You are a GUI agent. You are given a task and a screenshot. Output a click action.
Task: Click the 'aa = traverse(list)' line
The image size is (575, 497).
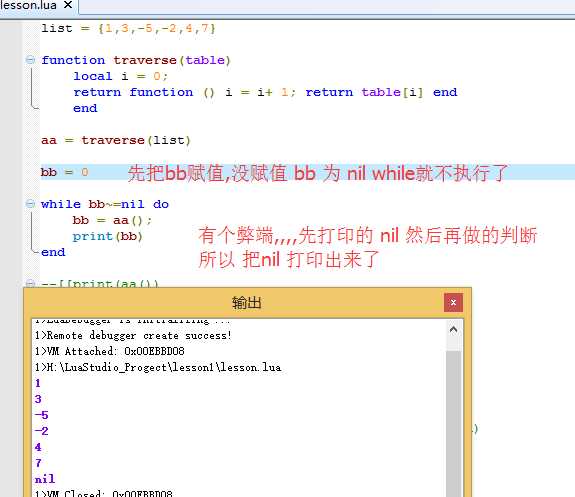click(116, 140)
